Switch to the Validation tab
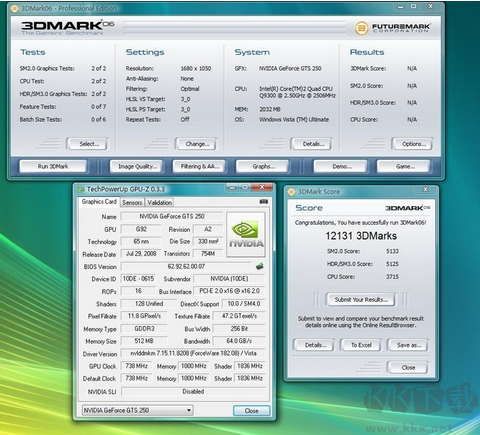Screen dimensions: 480x435 click(x=160, y=202)
